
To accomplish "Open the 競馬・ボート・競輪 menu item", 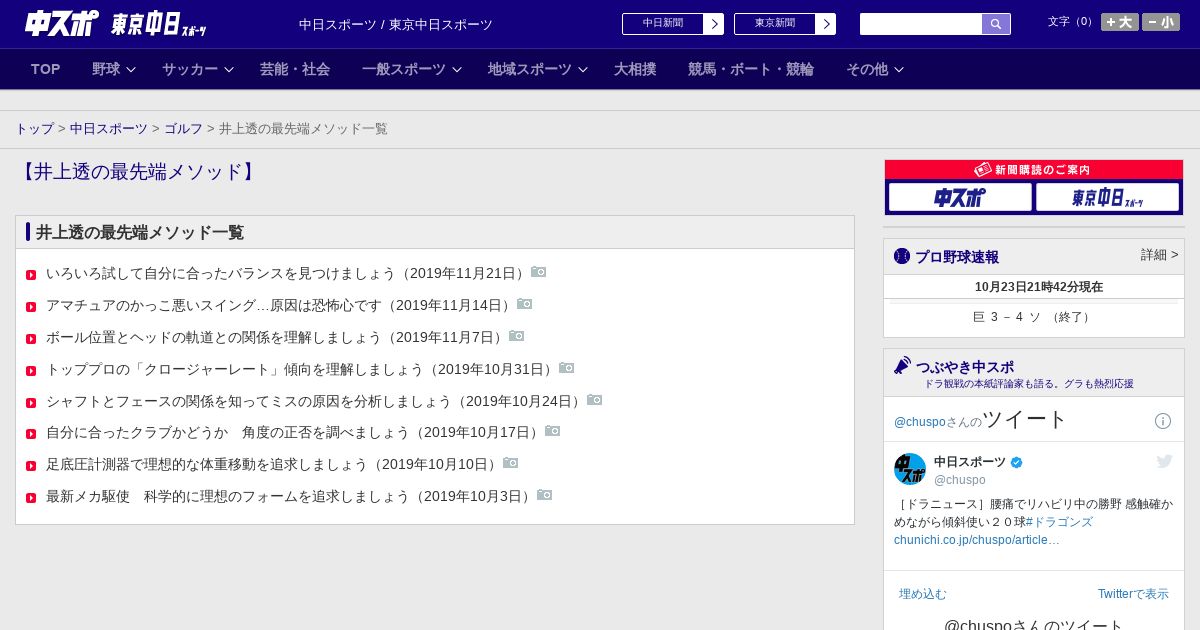I will [x=751, y=69].
